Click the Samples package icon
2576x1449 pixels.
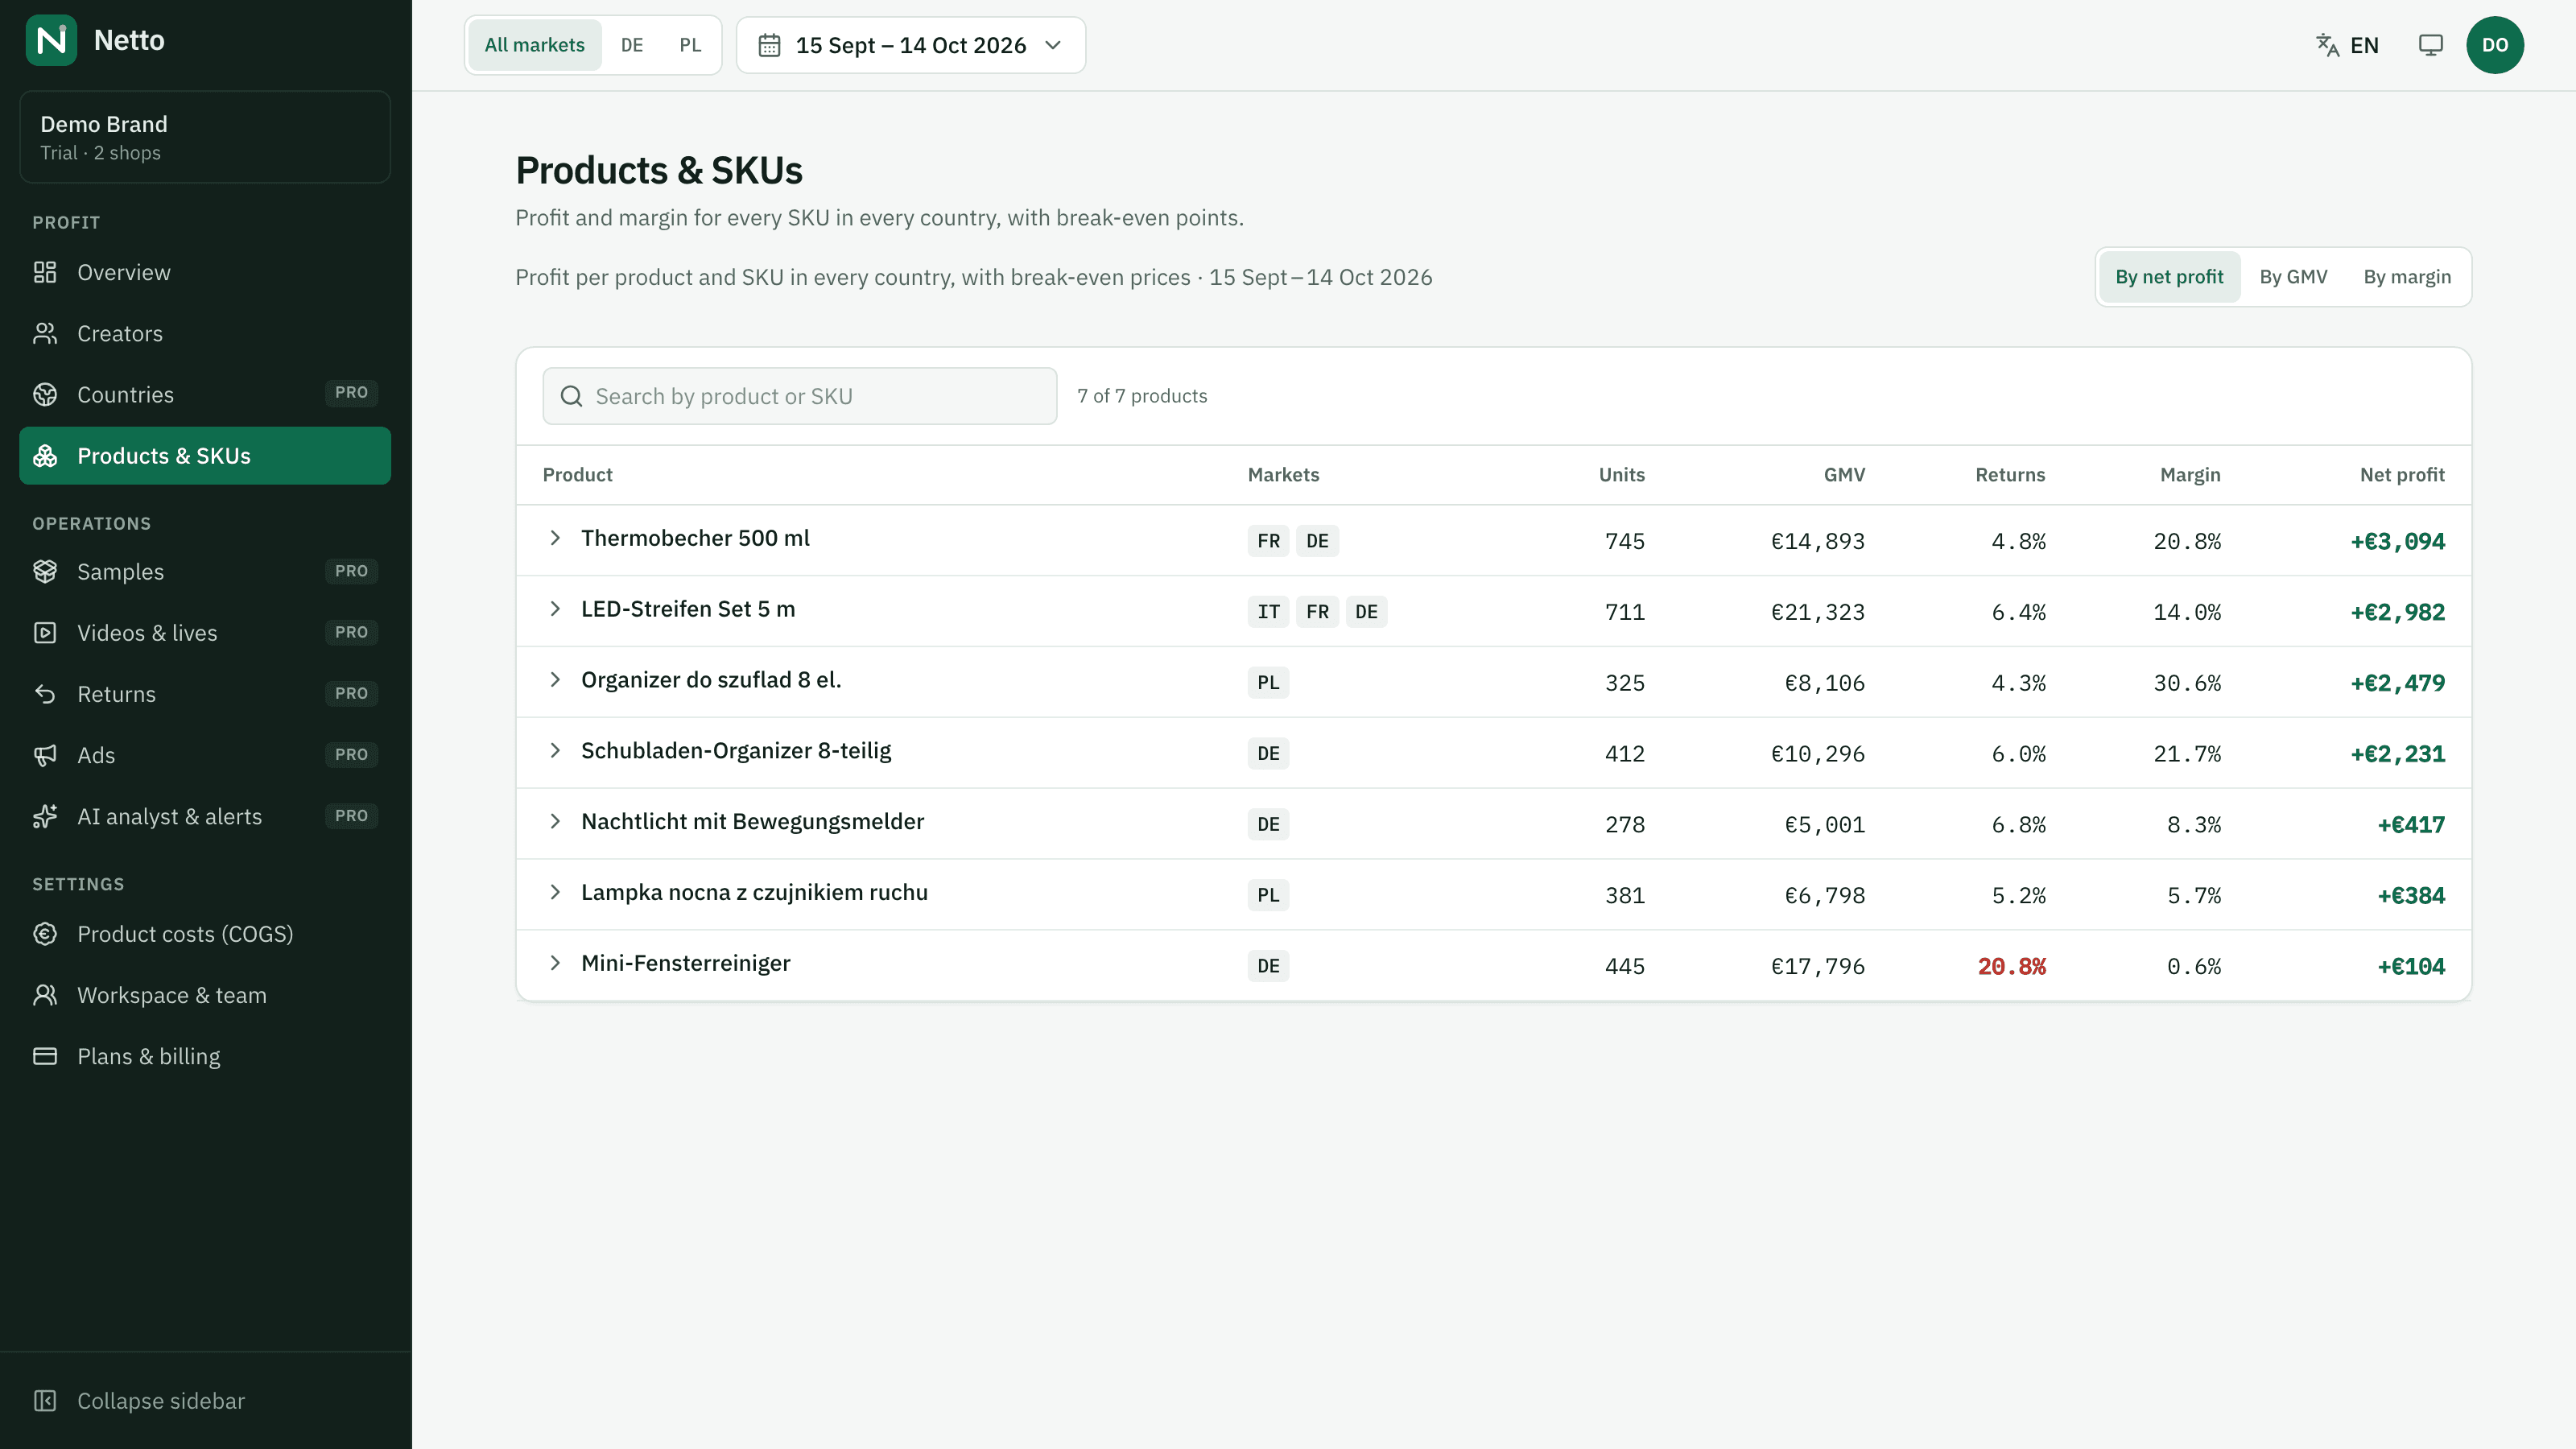pos(45,571)
